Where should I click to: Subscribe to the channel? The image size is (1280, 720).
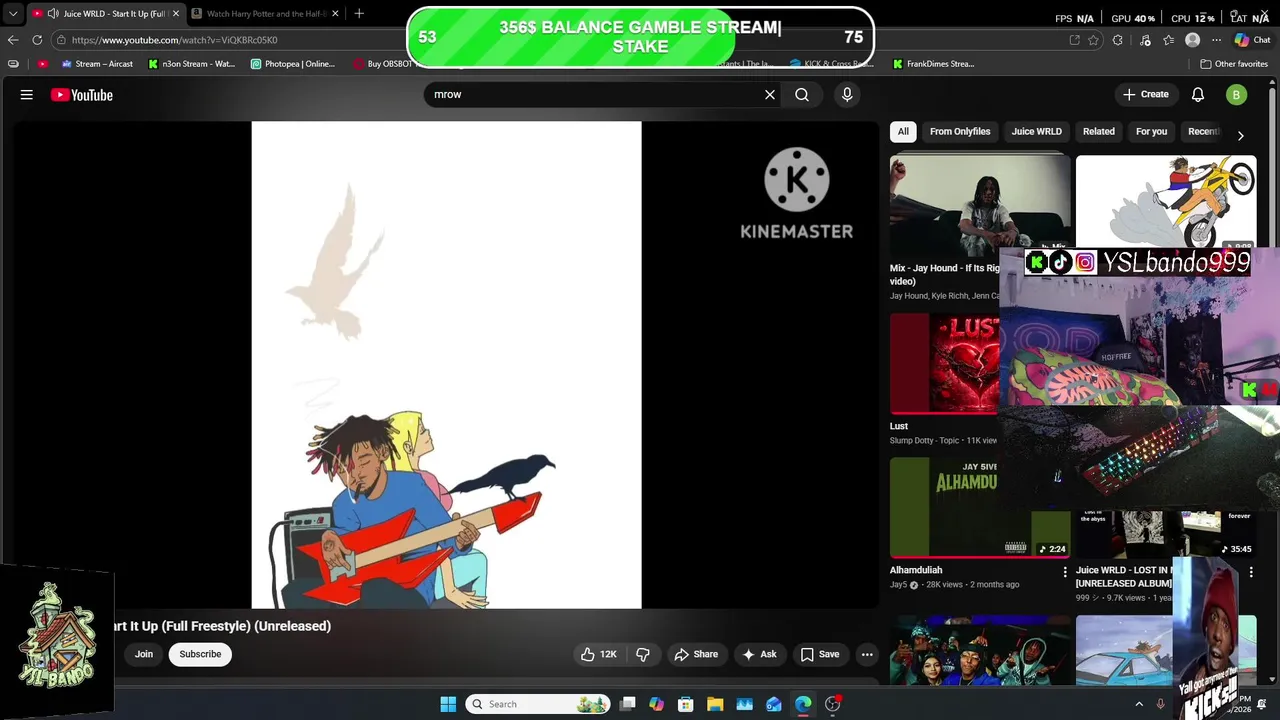click(x=200, y=654)
